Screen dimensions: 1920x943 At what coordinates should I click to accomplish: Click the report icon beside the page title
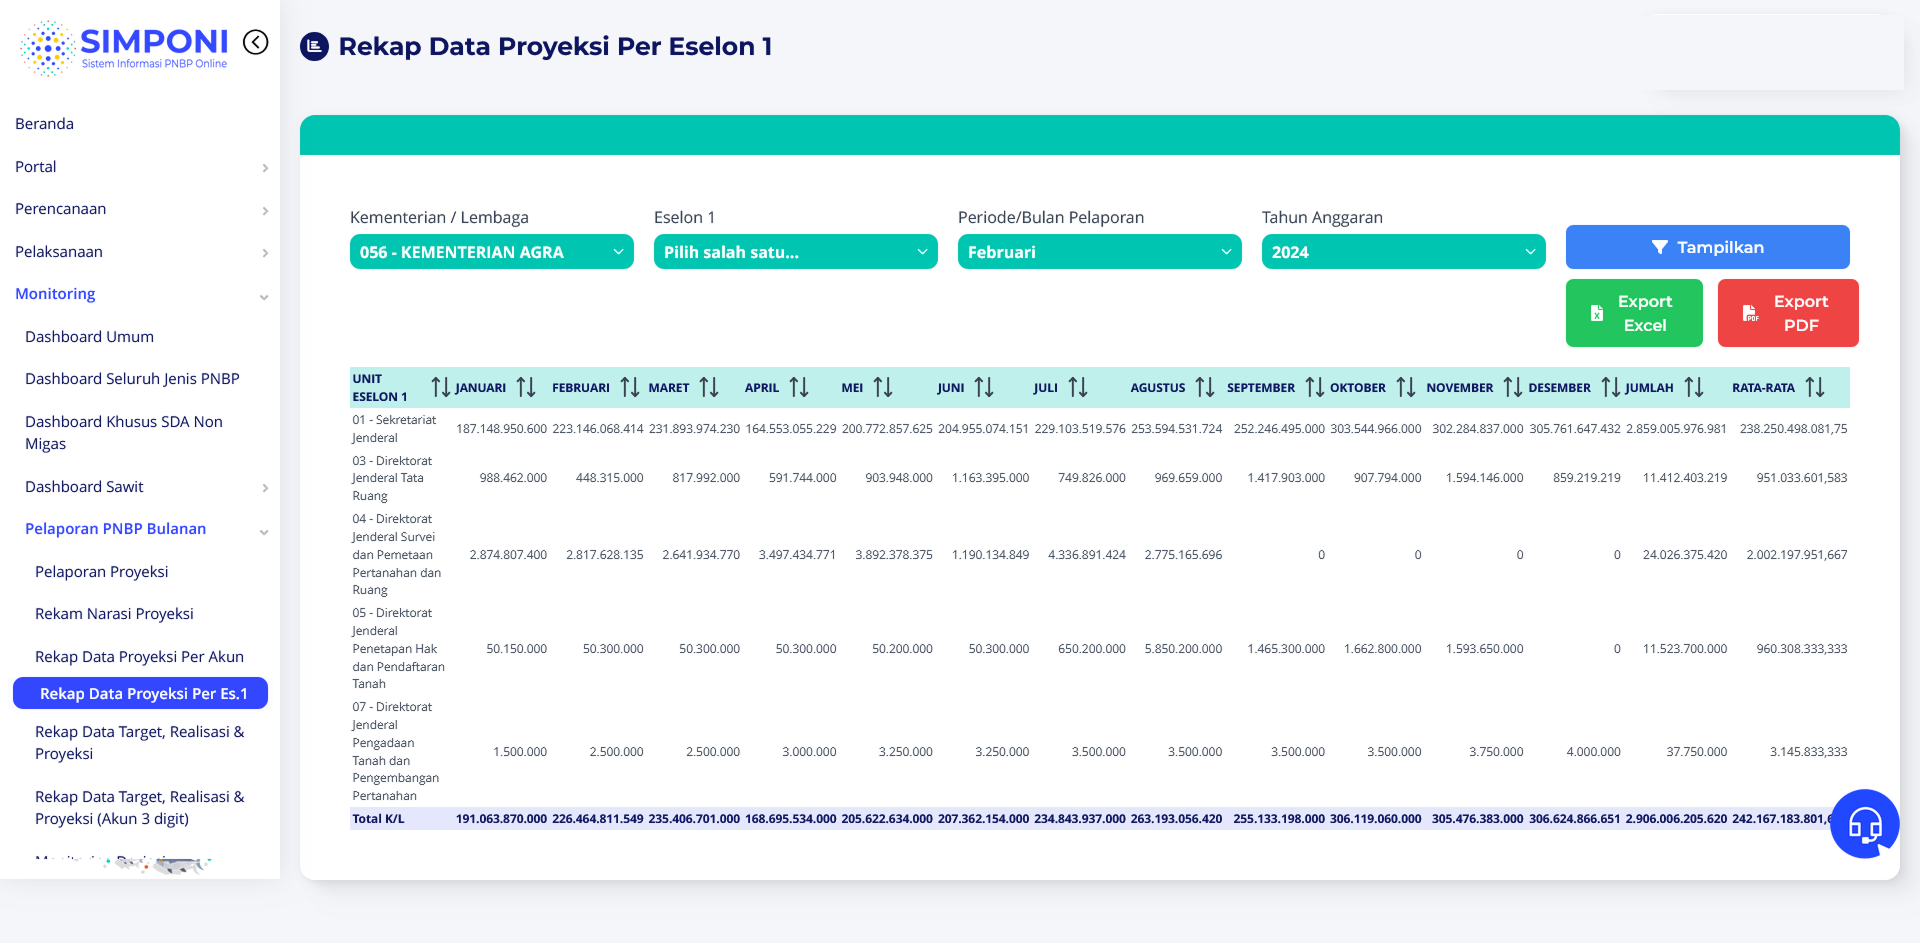[315, 46]
